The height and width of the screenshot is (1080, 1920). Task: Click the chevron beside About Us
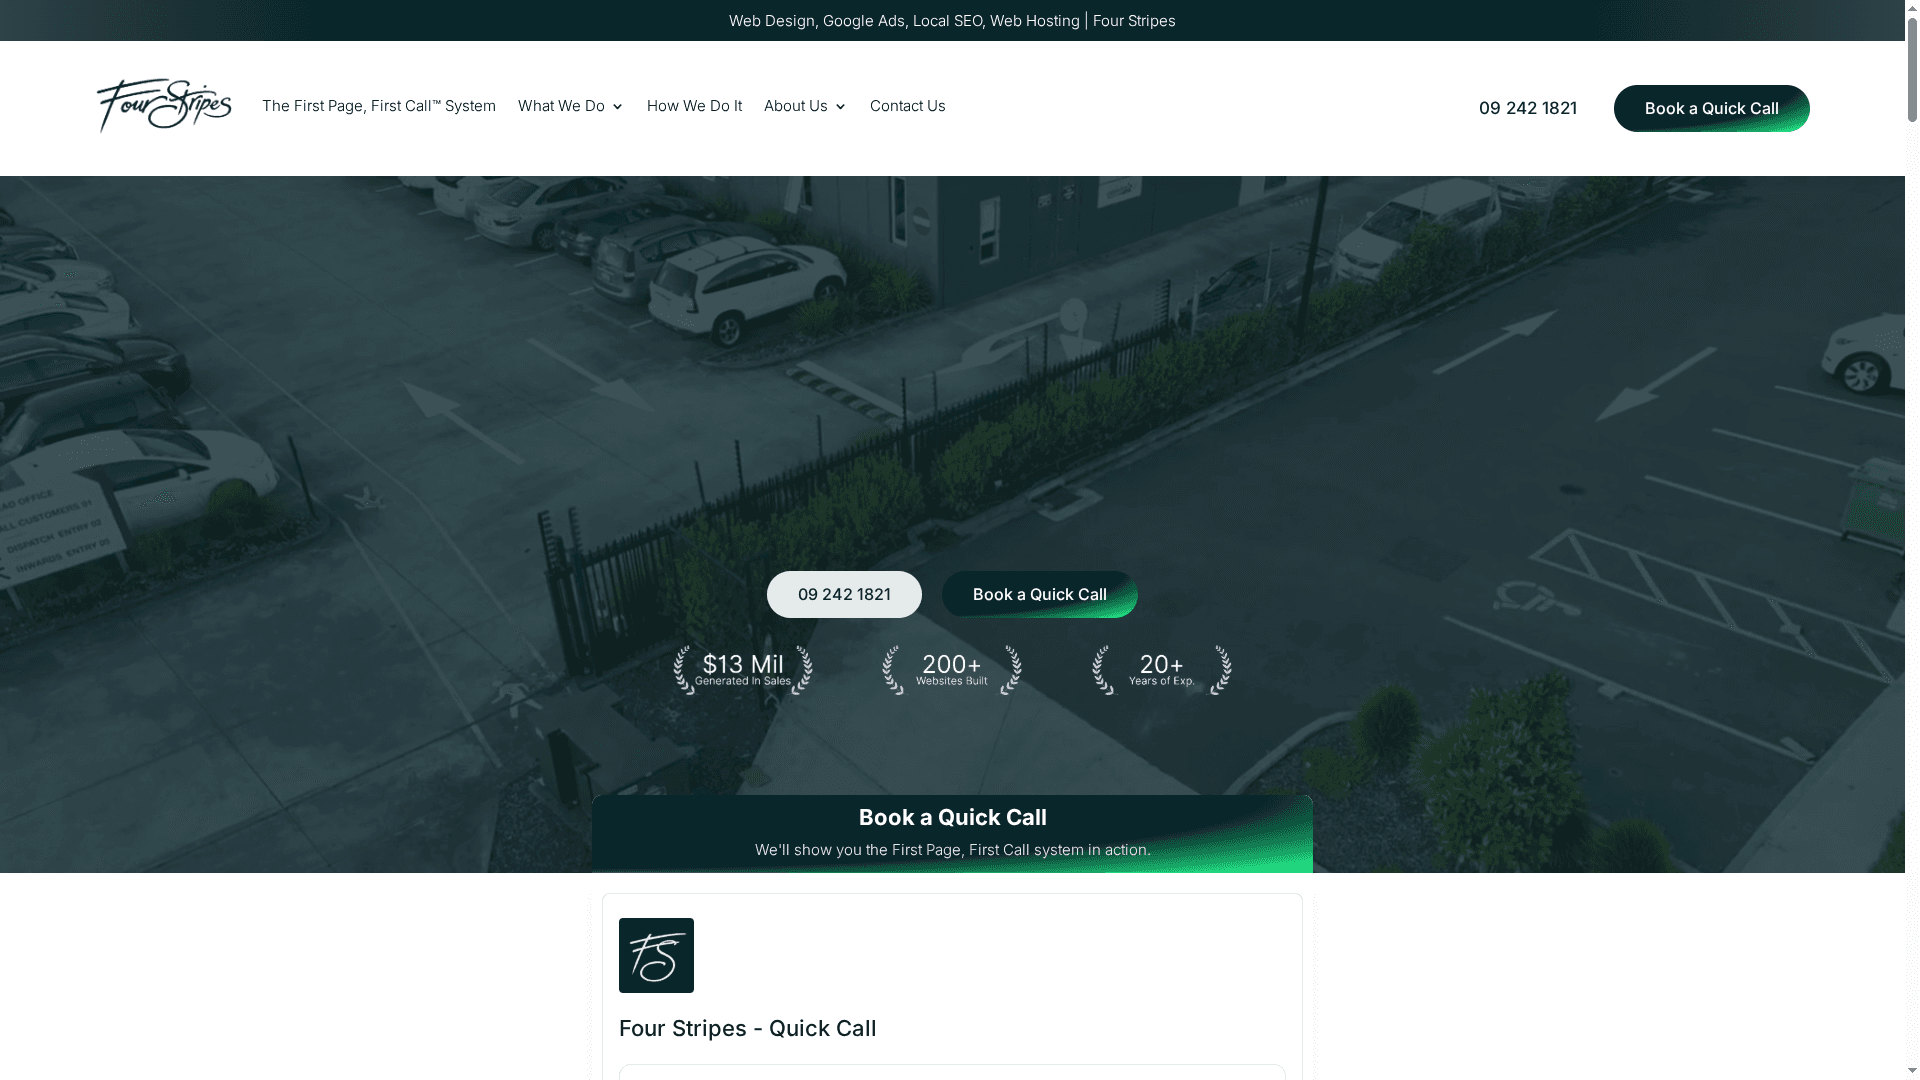840,107
